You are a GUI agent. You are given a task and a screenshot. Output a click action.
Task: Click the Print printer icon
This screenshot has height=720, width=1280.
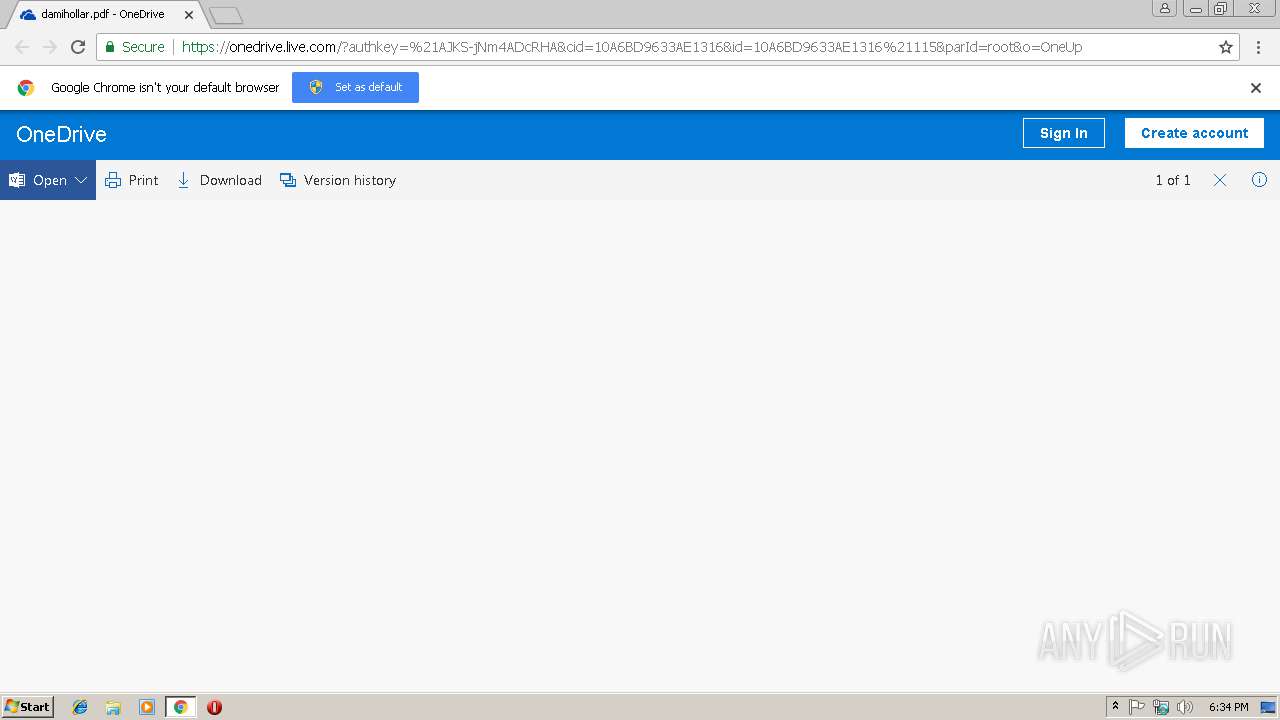pos(113,180)
